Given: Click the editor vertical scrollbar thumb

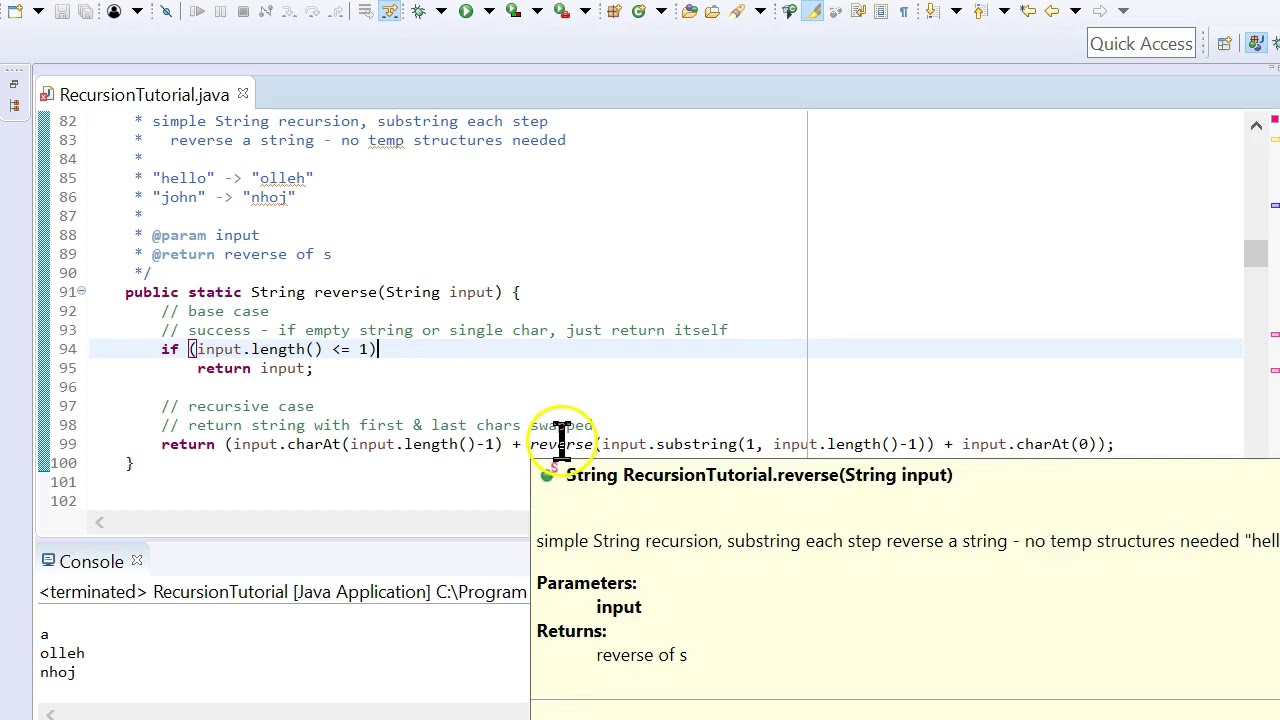Looking at the screenshot, I should pos(1256,253).
